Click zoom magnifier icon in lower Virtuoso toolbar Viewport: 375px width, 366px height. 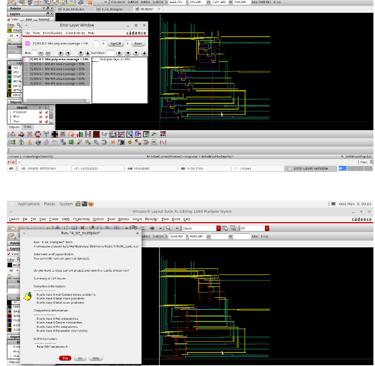(x=168, y=228)
